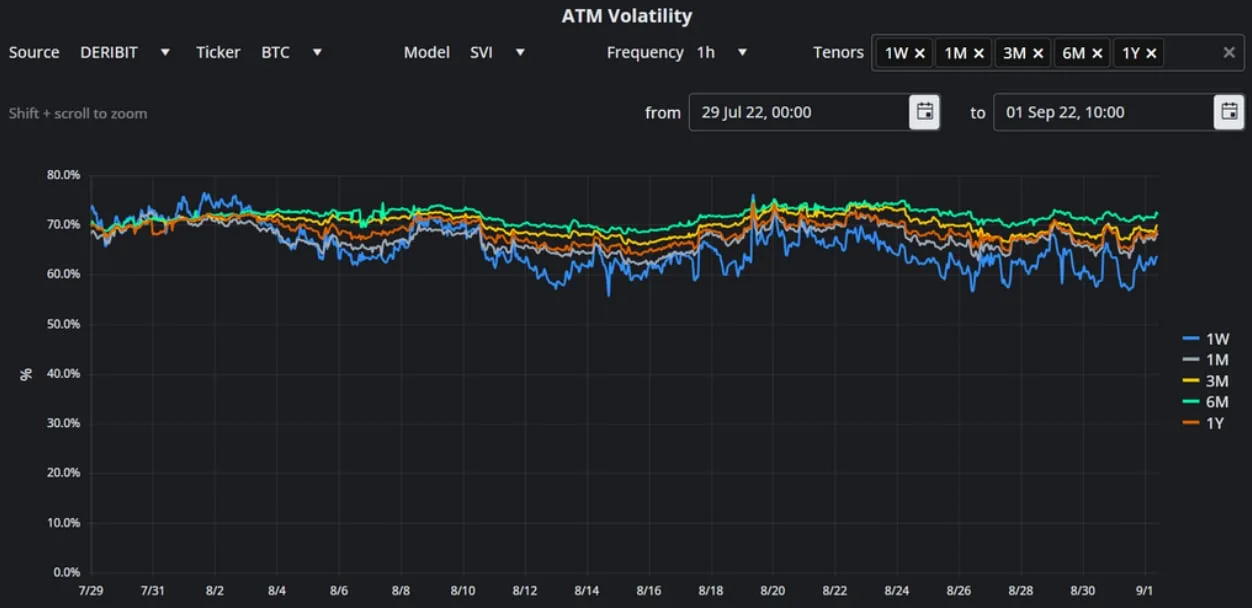
Task: Click the 7/29 x-axis date label
Action: (91, 590)
